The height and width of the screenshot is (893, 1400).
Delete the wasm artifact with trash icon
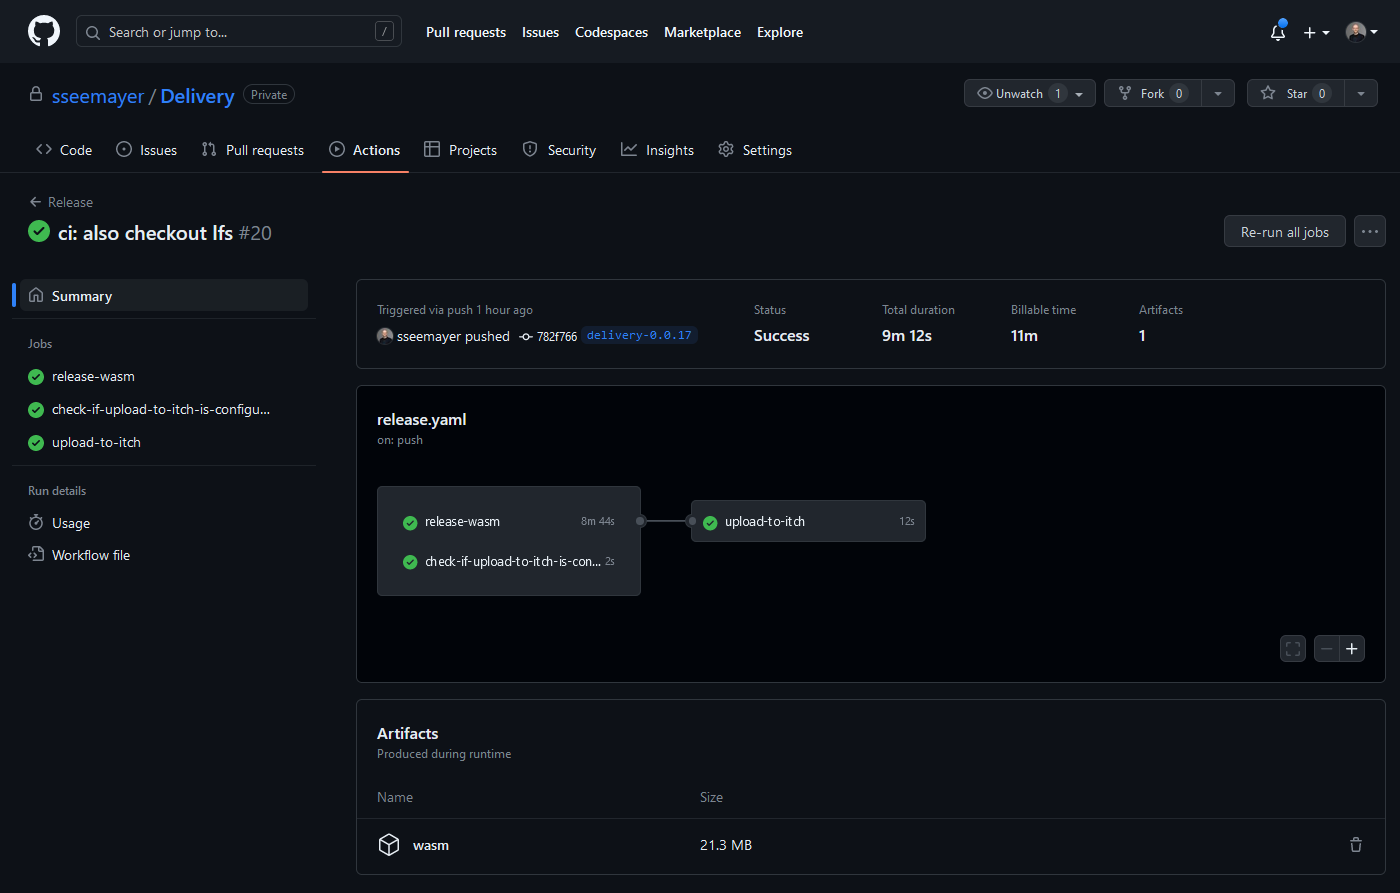click(x=1356, y=845)
